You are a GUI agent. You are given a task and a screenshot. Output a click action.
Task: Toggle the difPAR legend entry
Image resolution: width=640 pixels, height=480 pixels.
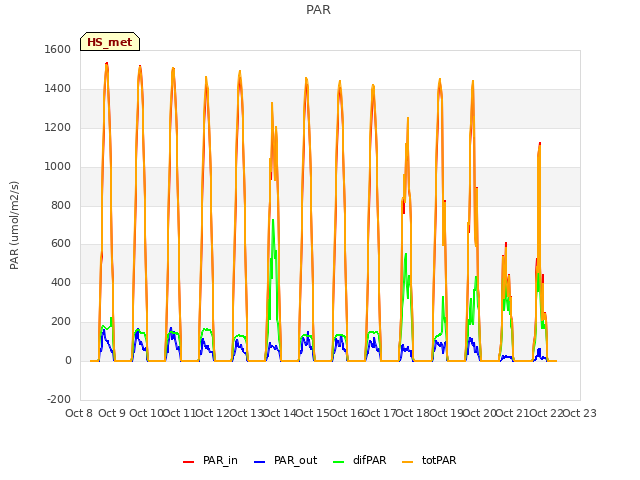pos(360,460)
